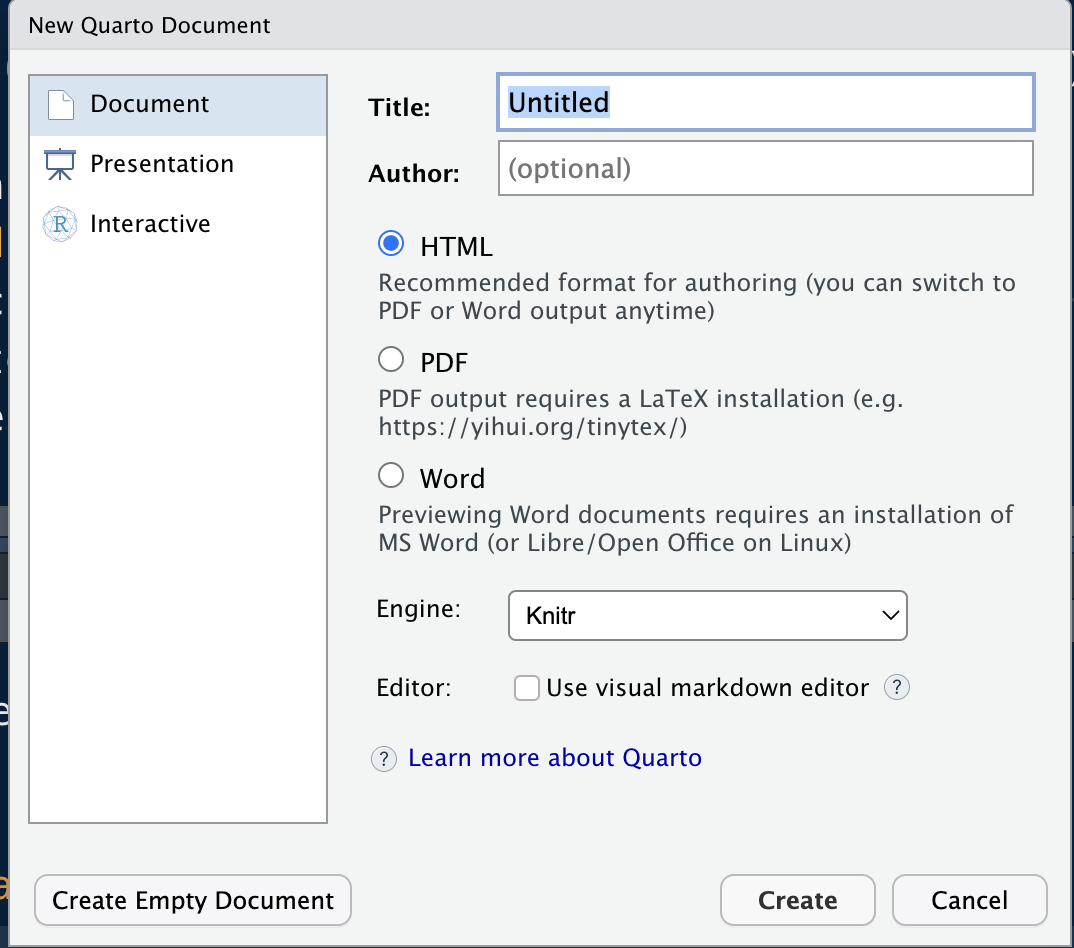The width and height of the screenshot is (1074, 948).
Task: Click the Engine dropdown chevron arrow
Action: tap(889, 616)
